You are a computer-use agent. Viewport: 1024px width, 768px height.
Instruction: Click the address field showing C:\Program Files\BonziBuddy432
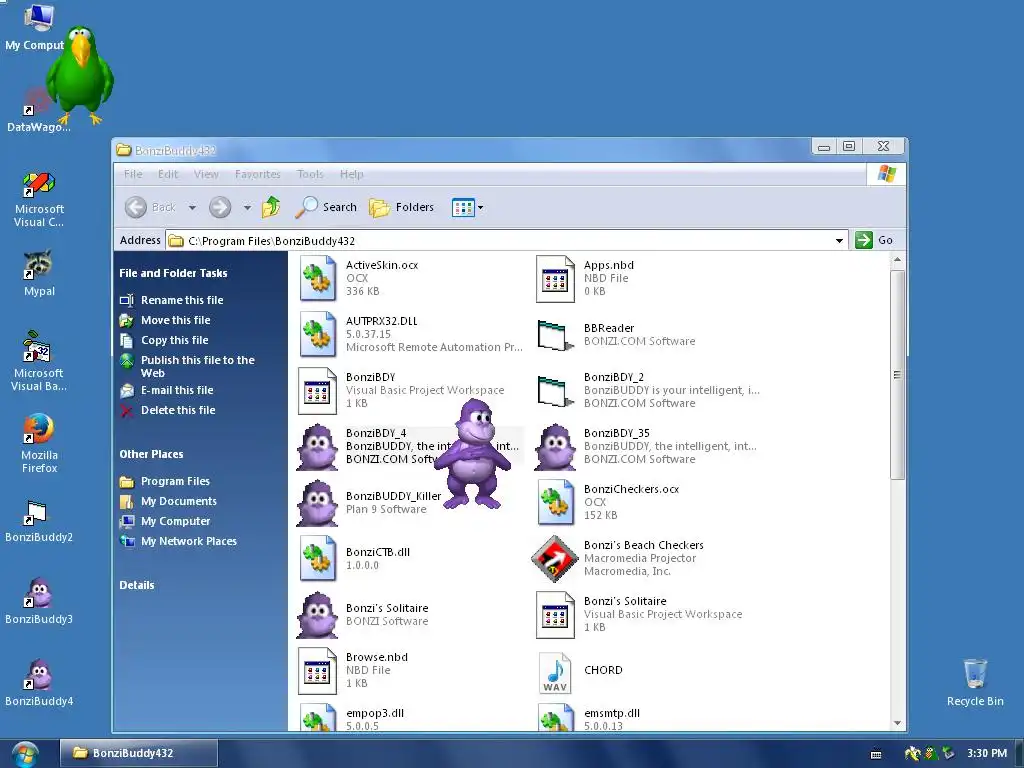(507, 240)
